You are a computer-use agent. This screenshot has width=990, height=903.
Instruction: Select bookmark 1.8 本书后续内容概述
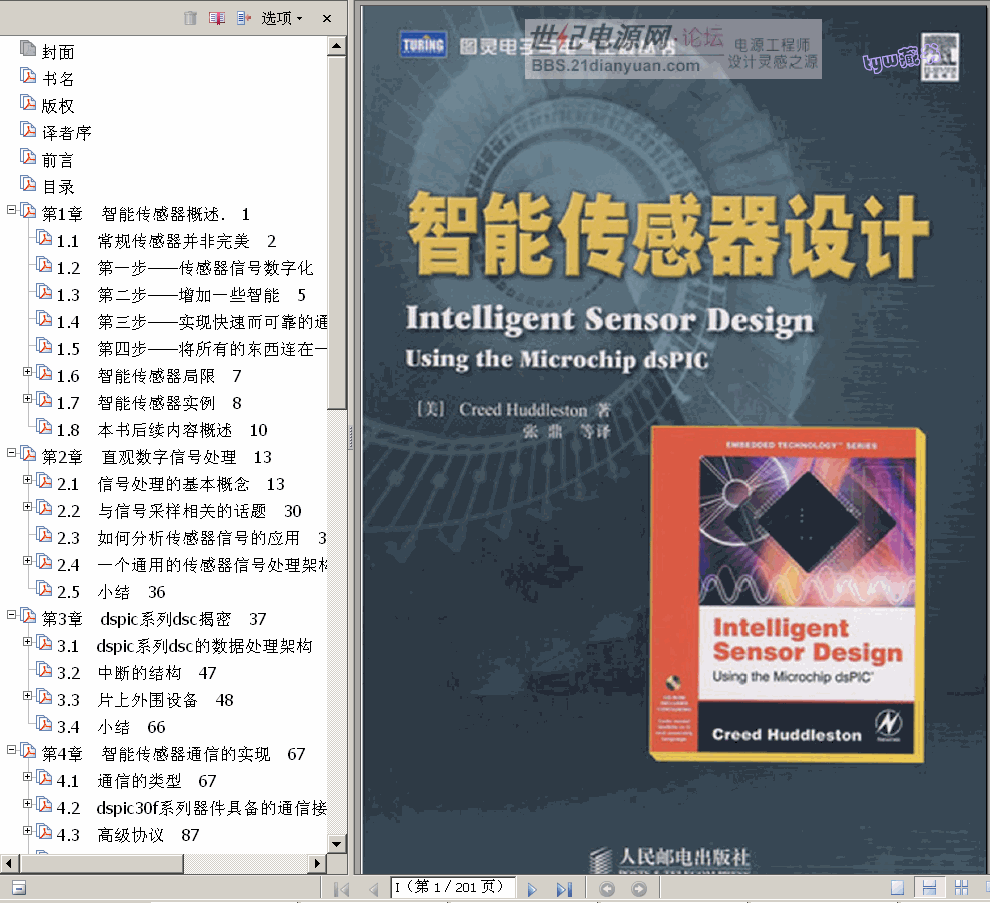click(162, 431)
